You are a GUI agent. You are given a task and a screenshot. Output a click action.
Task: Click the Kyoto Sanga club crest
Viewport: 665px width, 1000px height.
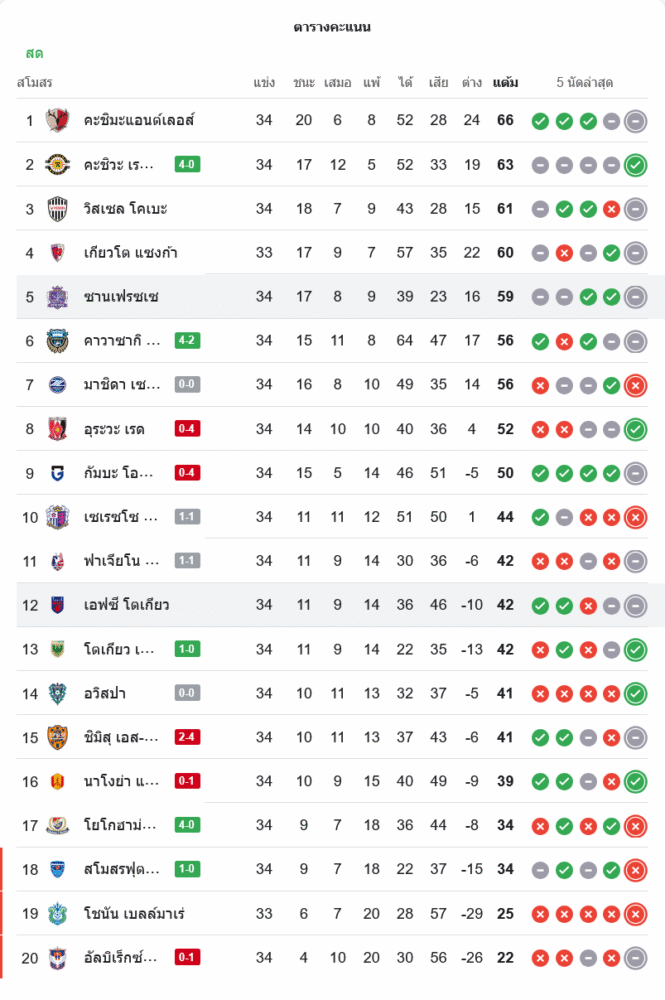[57, 253]
